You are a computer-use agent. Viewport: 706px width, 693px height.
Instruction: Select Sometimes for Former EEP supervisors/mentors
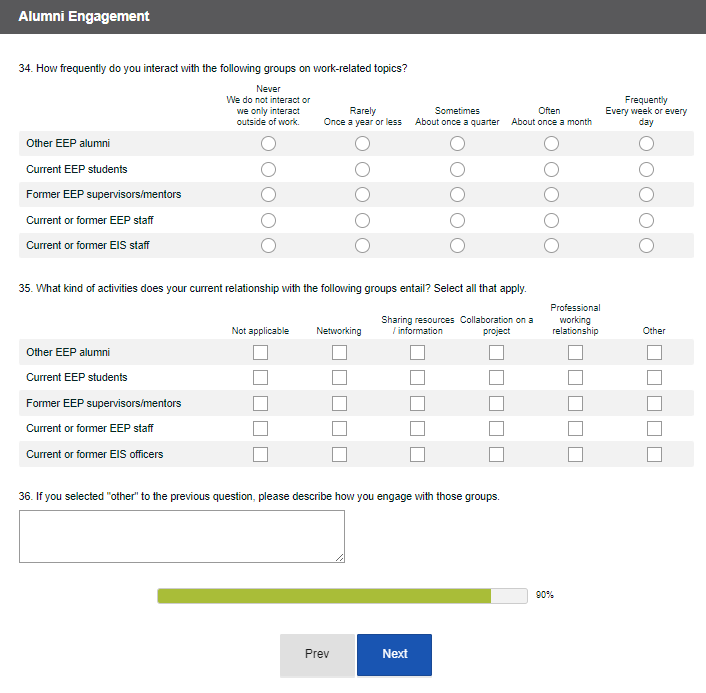tap(457, 195)
